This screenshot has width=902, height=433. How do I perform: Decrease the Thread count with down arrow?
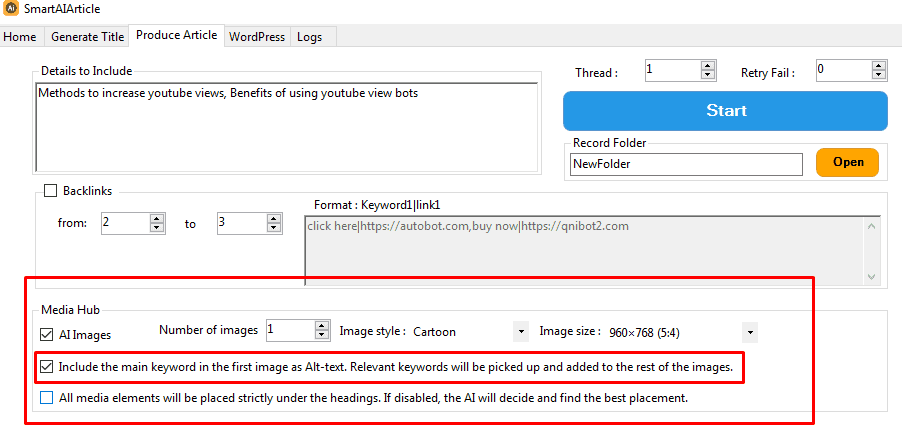coord(708,75)
